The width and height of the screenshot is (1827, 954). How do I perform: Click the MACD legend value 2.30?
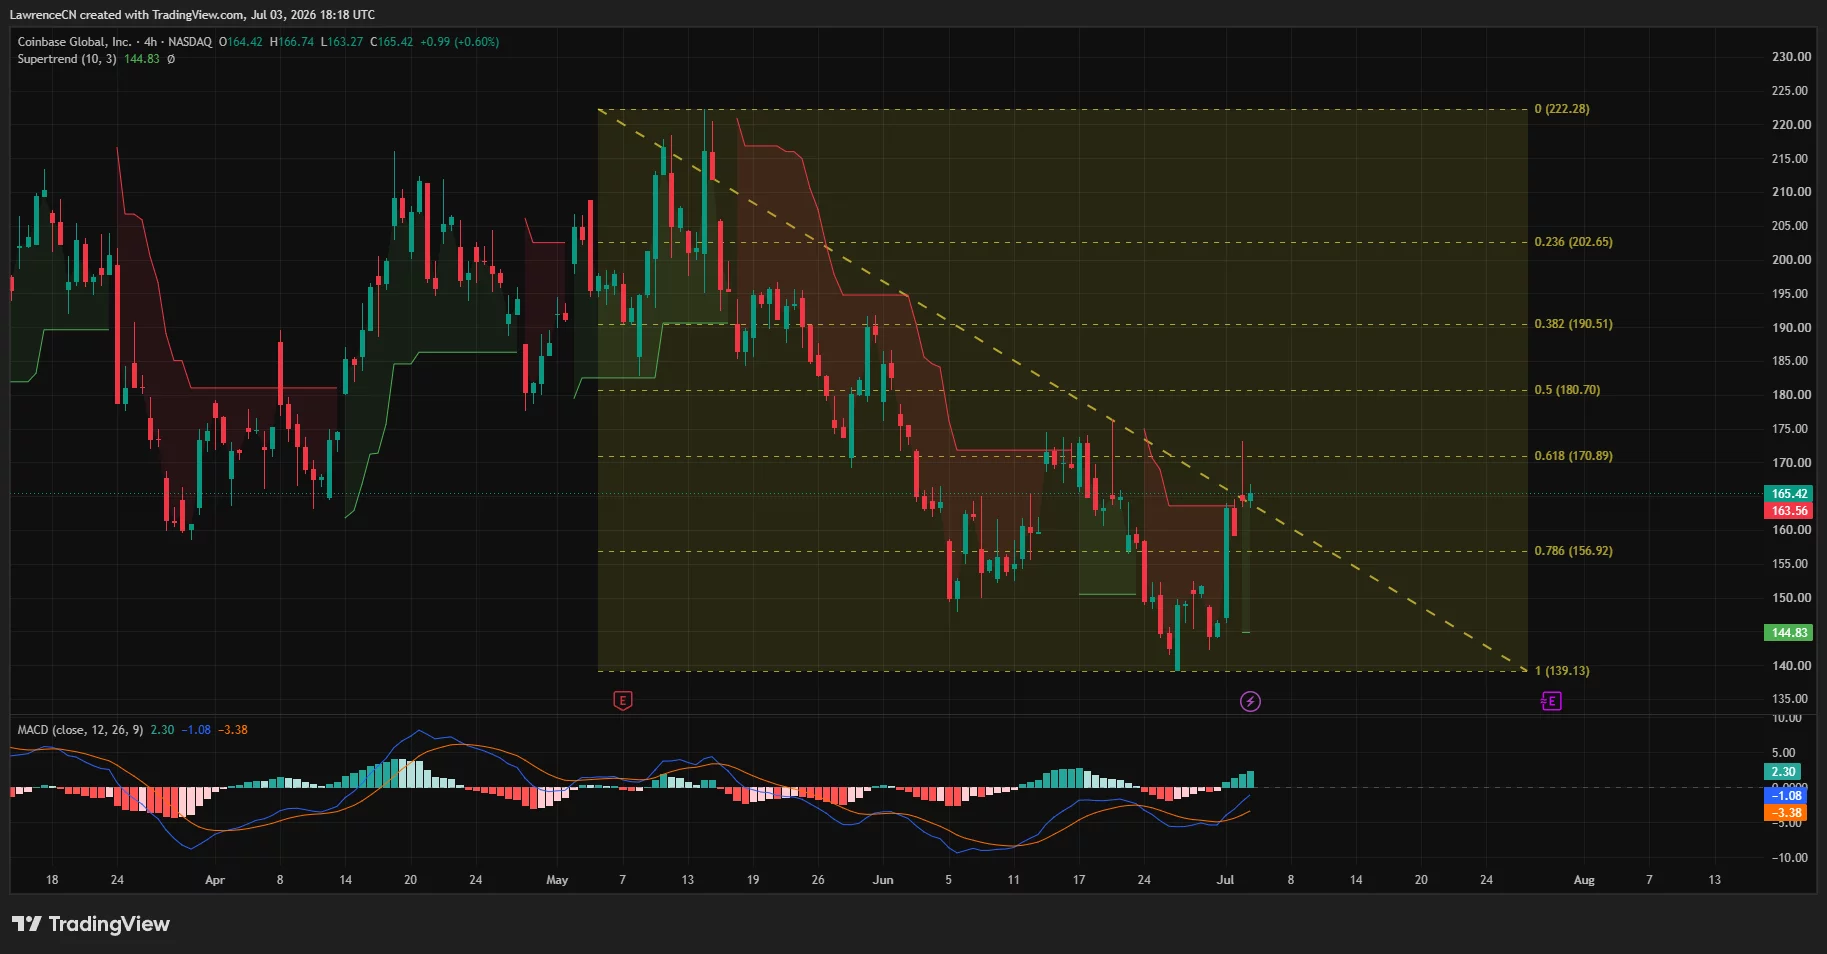tap(162, 730)
